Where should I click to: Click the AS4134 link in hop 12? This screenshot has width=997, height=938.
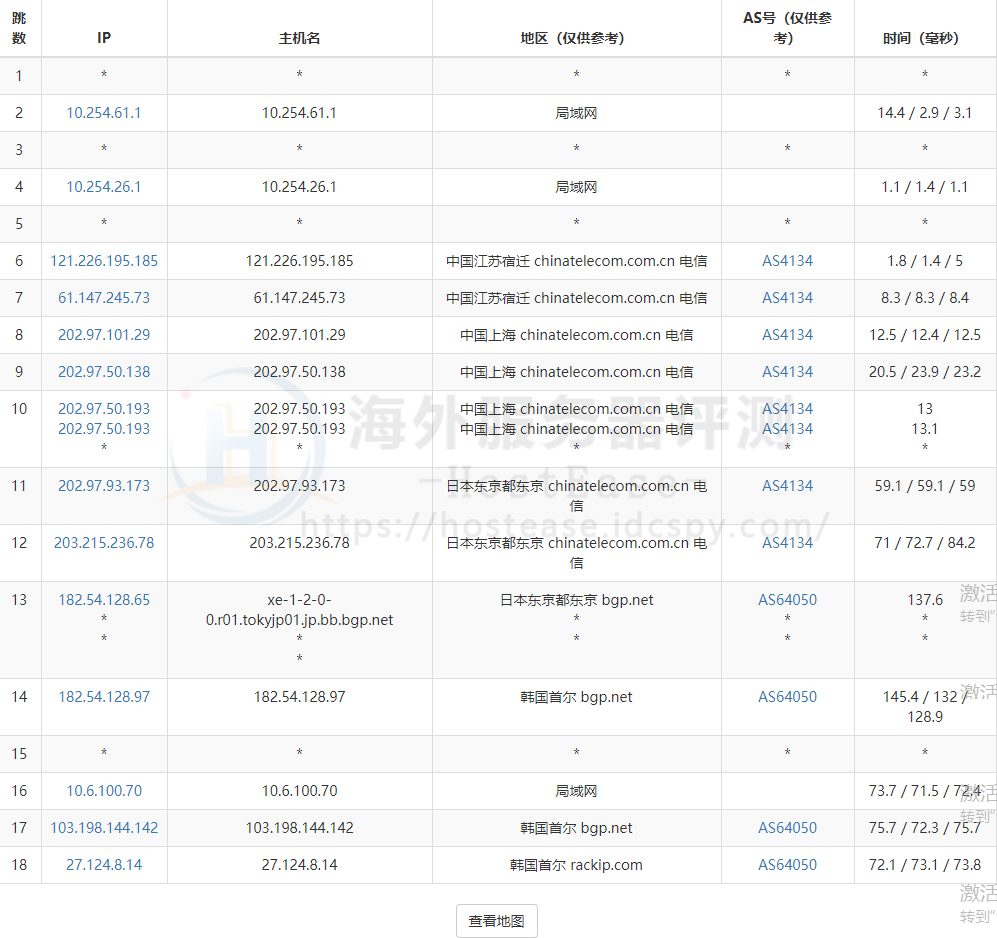click(787, 543)
